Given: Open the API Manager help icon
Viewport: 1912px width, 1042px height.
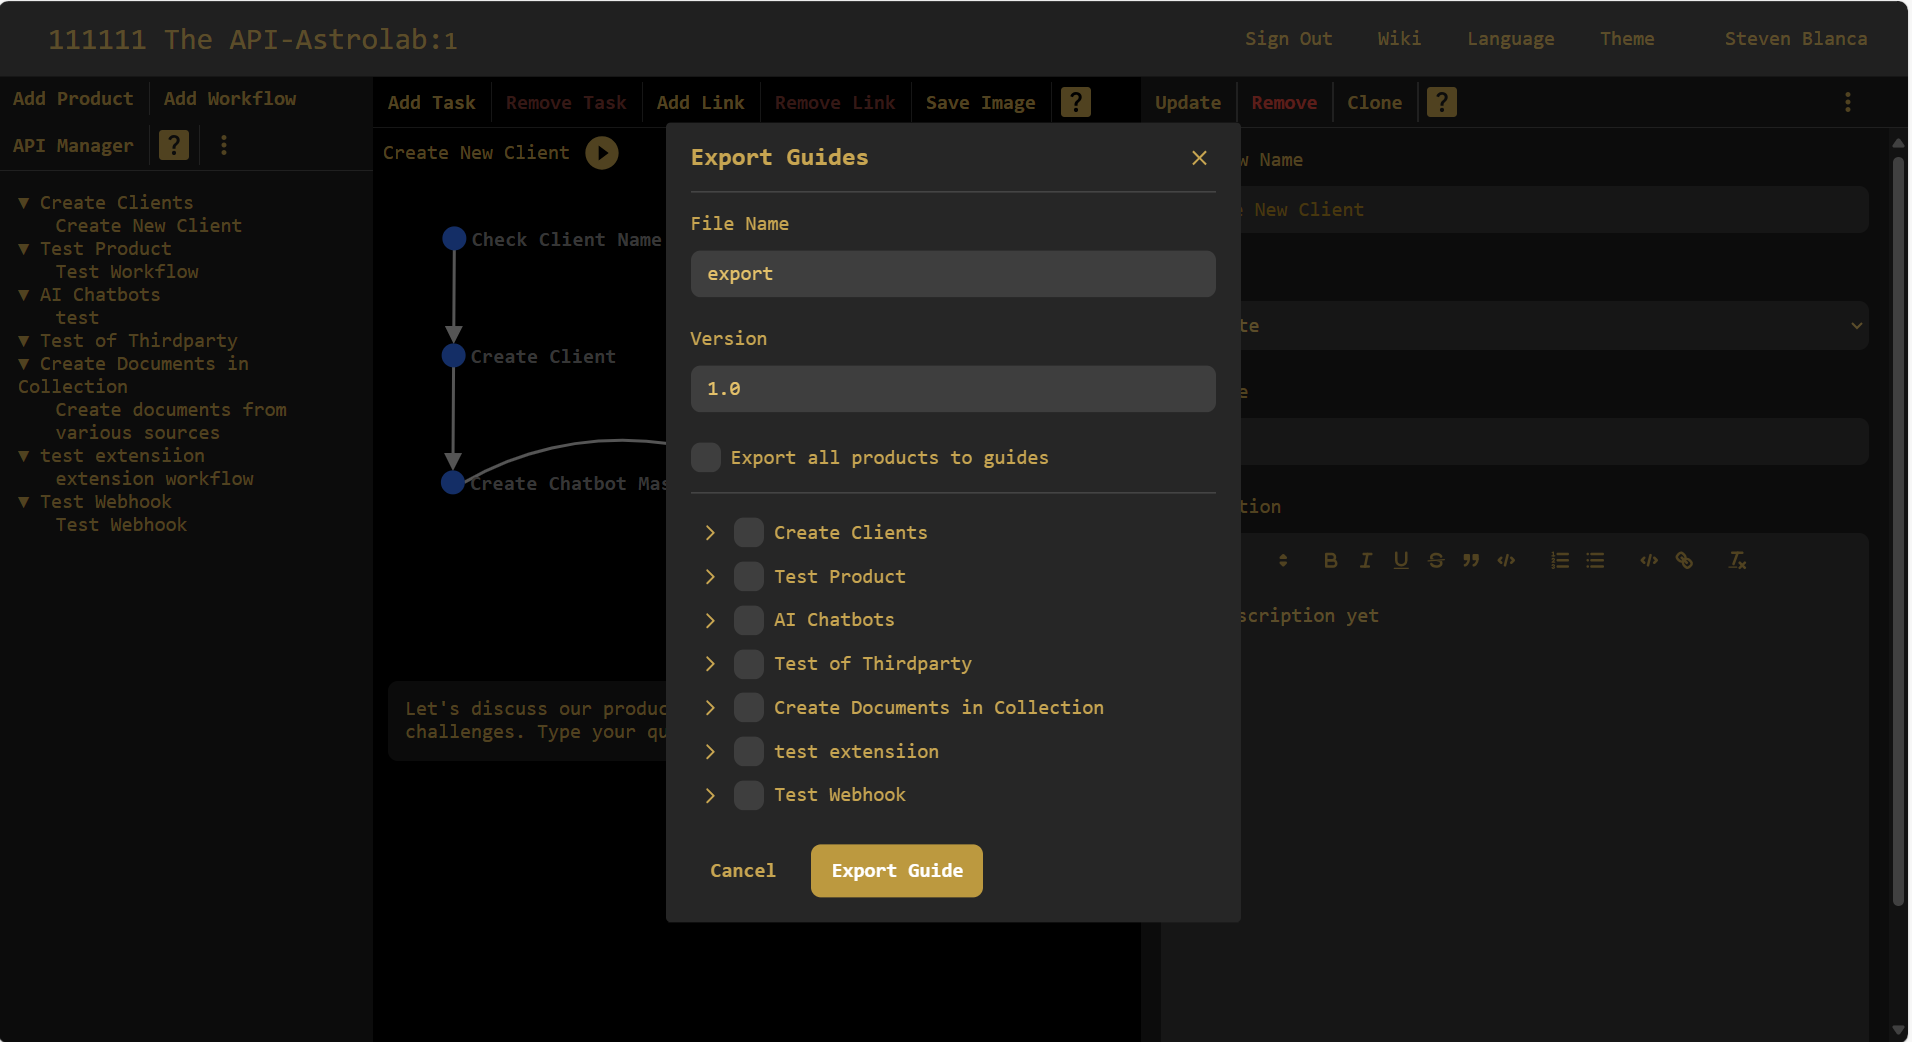Looking at the screenshot, I should (x=172, y=144).
